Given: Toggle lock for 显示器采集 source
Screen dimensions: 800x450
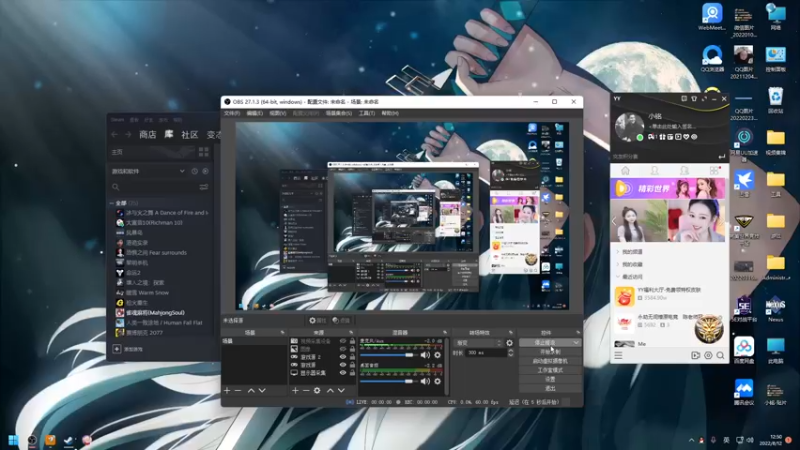Looking at the screenshot, I should [352, 373].
